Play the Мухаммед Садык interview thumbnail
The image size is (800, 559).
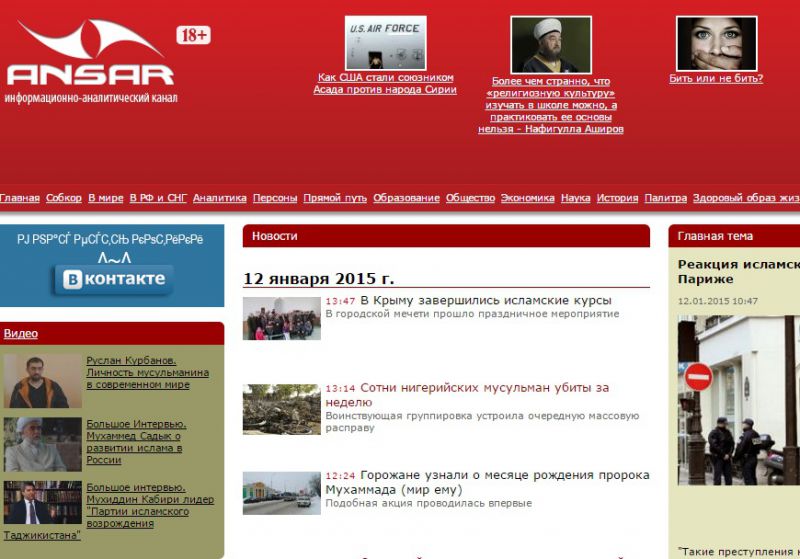(42, 444)
